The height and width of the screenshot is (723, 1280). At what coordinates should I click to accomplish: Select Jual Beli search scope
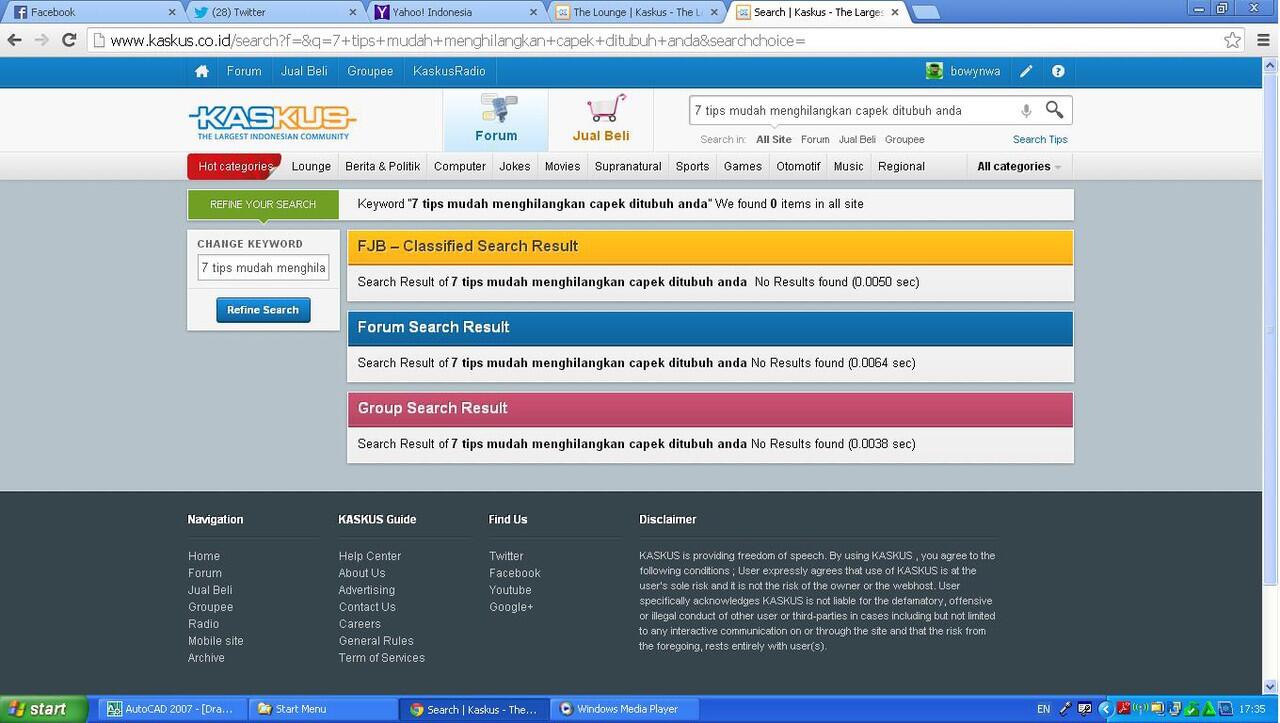pyautogui.click(x=857, y=140)
